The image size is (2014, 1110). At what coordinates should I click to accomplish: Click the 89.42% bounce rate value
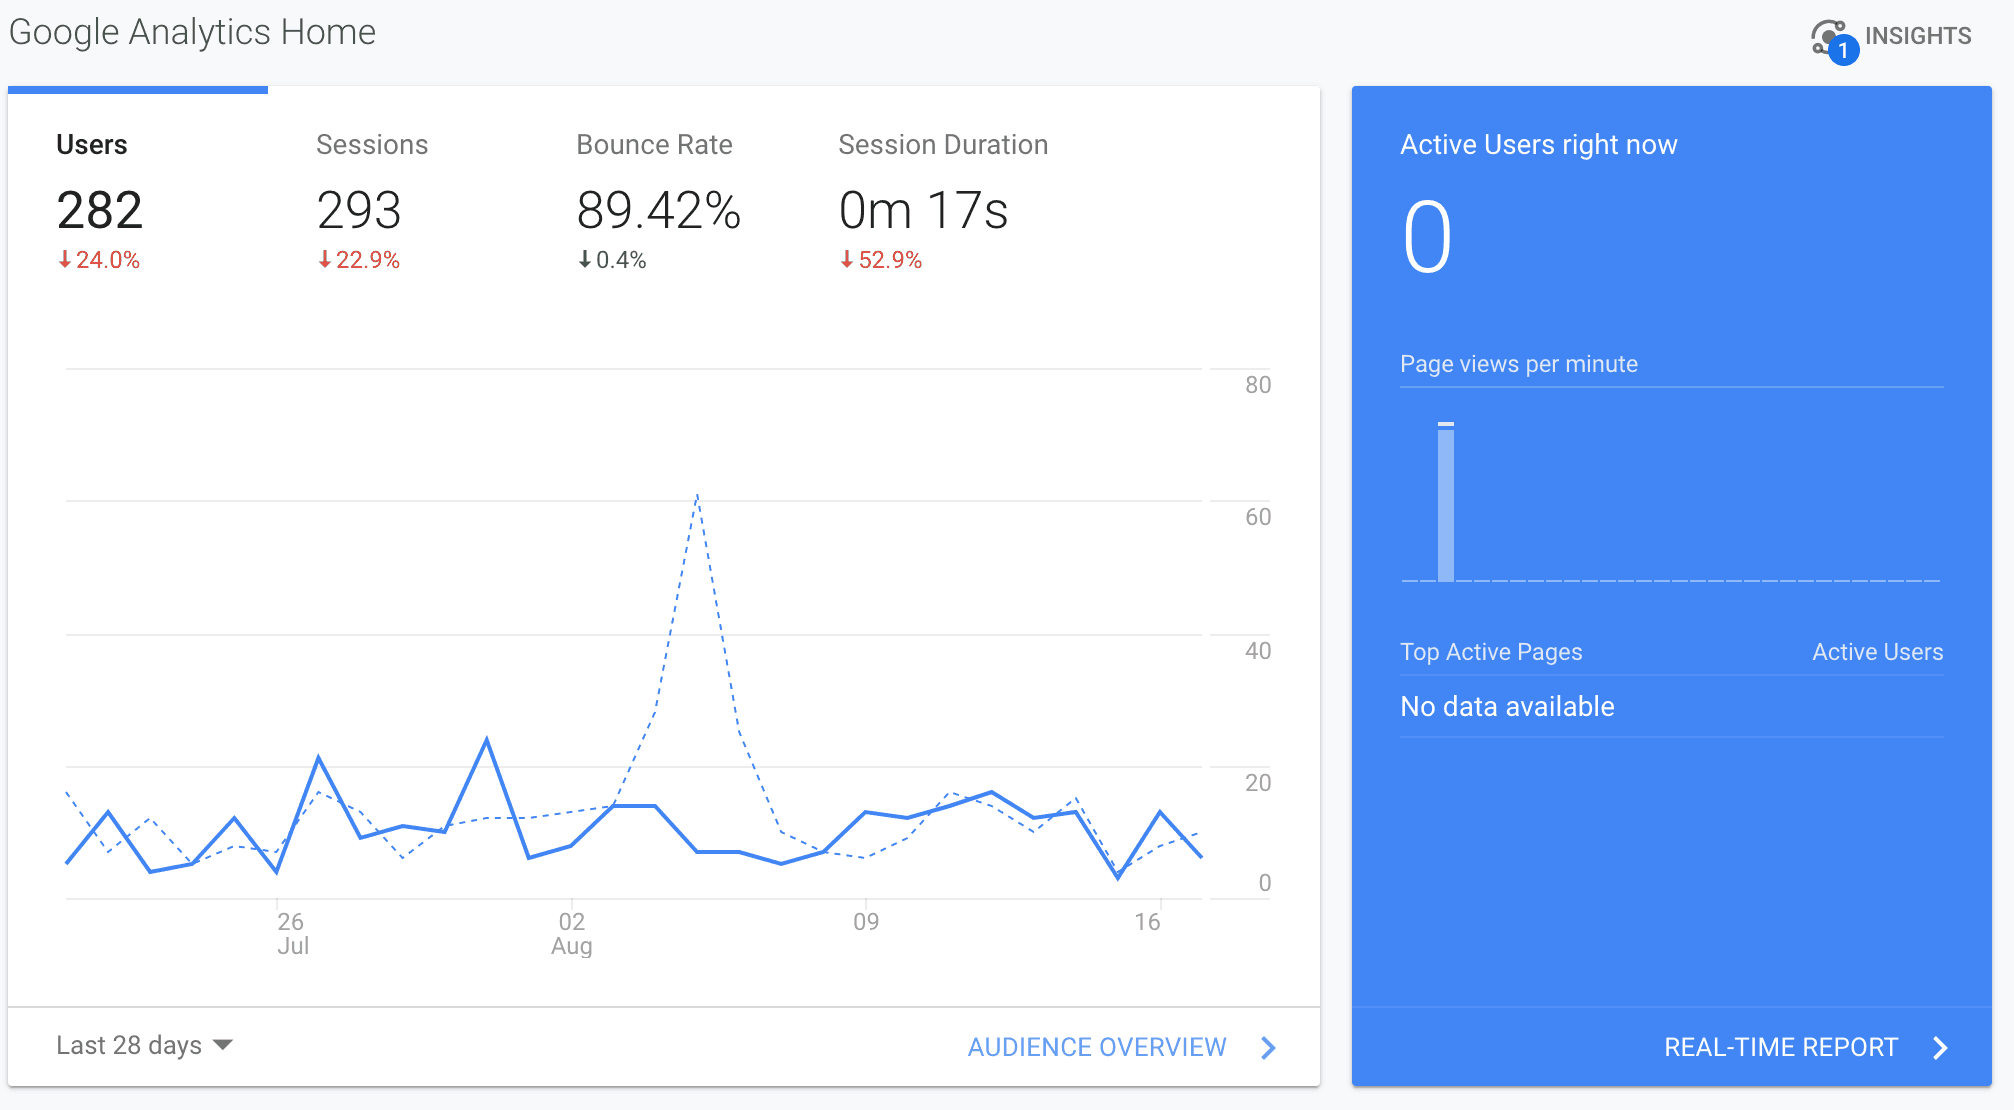(x=659, y=211)
